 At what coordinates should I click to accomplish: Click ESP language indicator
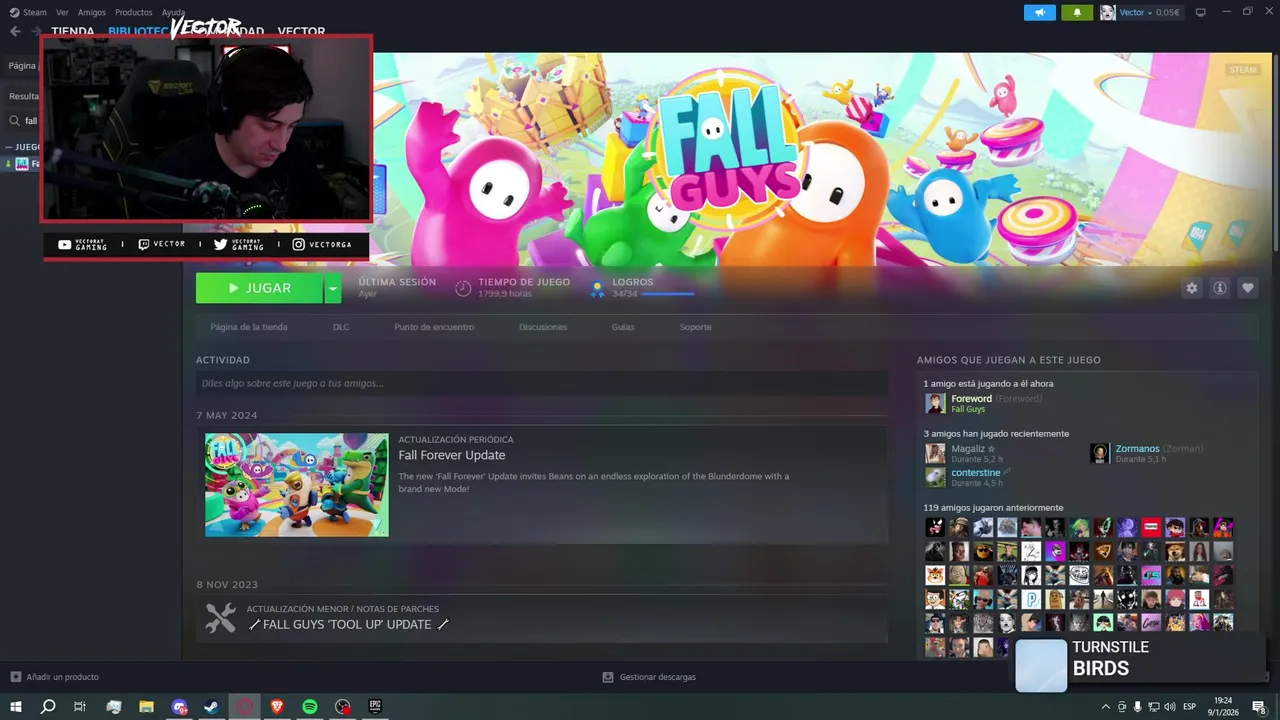tap(1190, 707)
